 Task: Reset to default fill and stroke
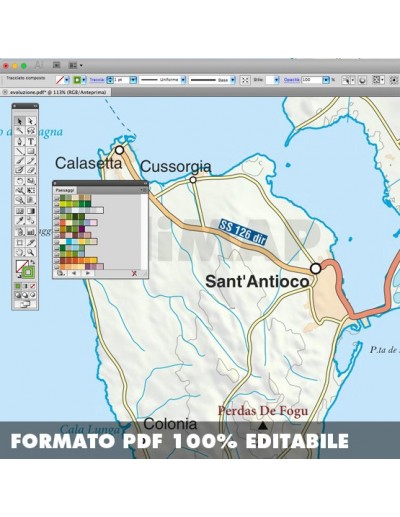[19, 276]
